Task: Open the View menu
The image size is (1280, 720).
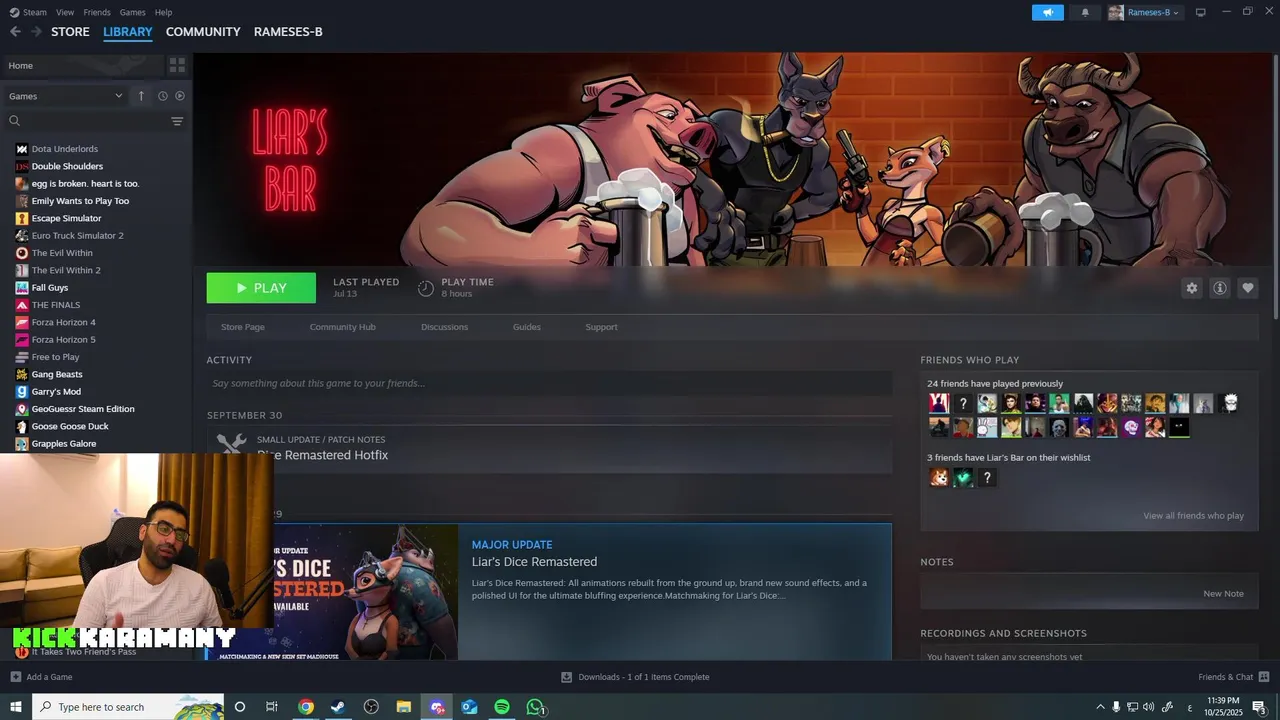Action: pos(65,12)
